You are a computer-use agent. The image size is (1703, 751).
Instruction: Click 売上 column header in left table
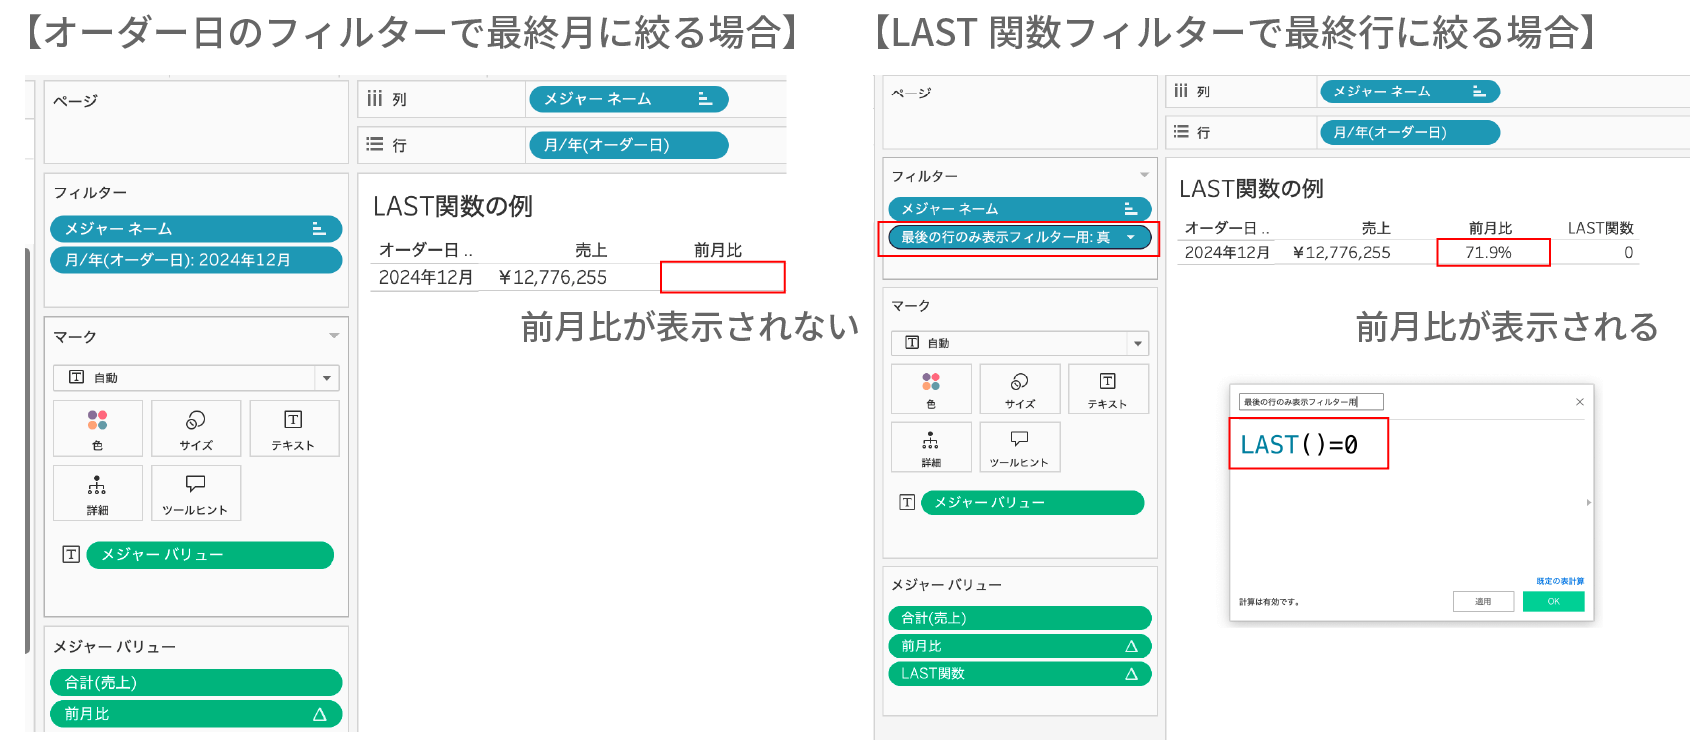click(x=591, y=250)
